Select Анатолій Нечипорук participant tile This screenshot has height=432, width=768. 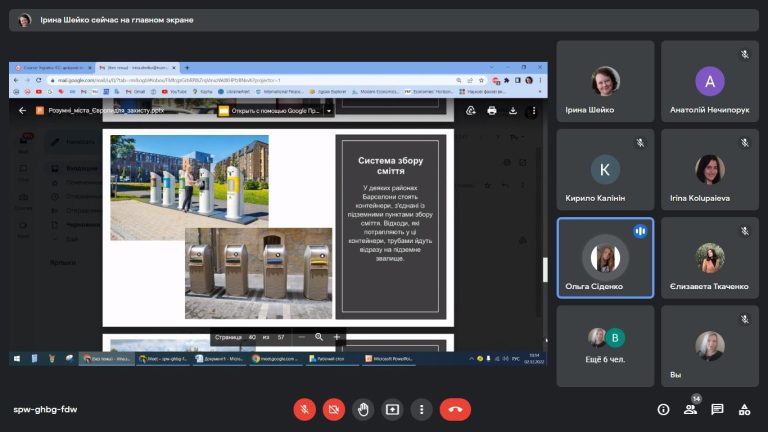click(710, 81)
